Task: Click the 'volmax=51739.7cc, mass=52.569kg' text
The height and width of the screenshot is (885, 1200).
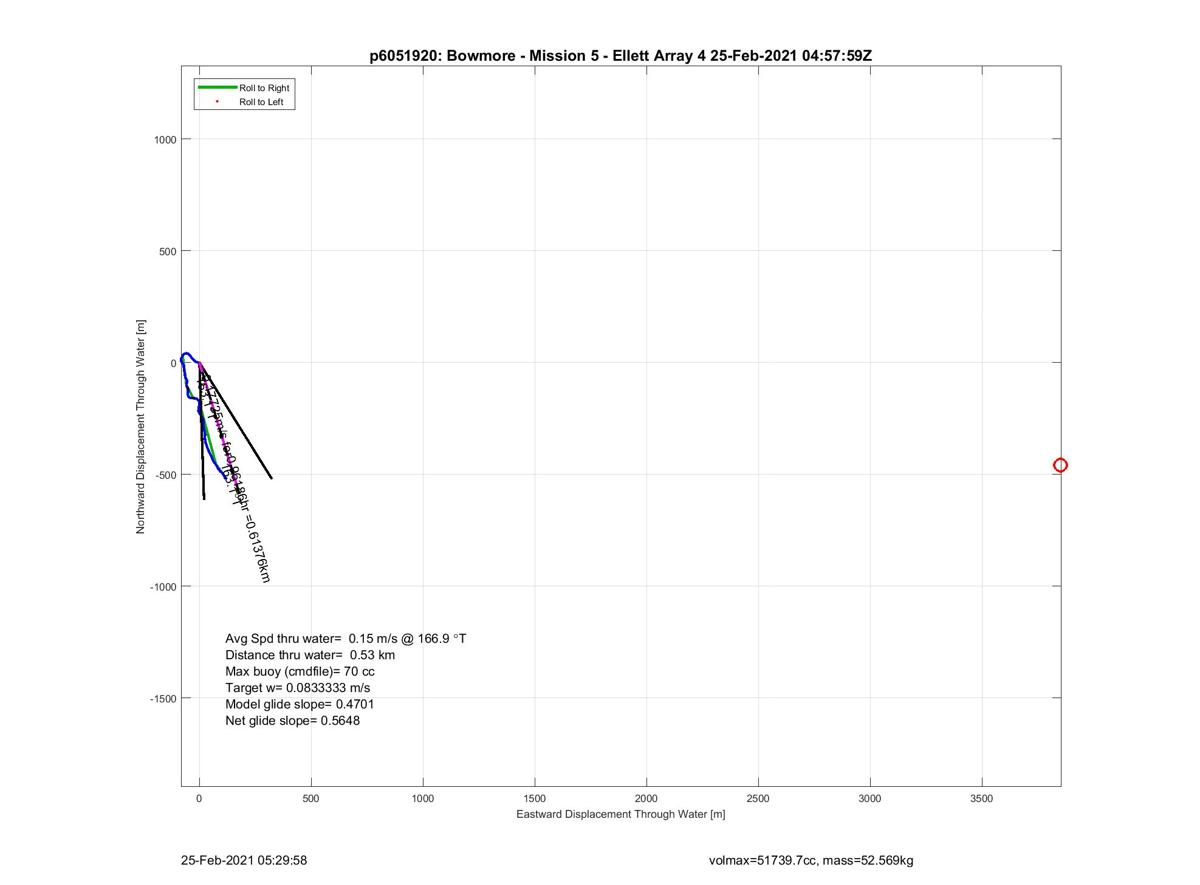Action: coord(811,860)
